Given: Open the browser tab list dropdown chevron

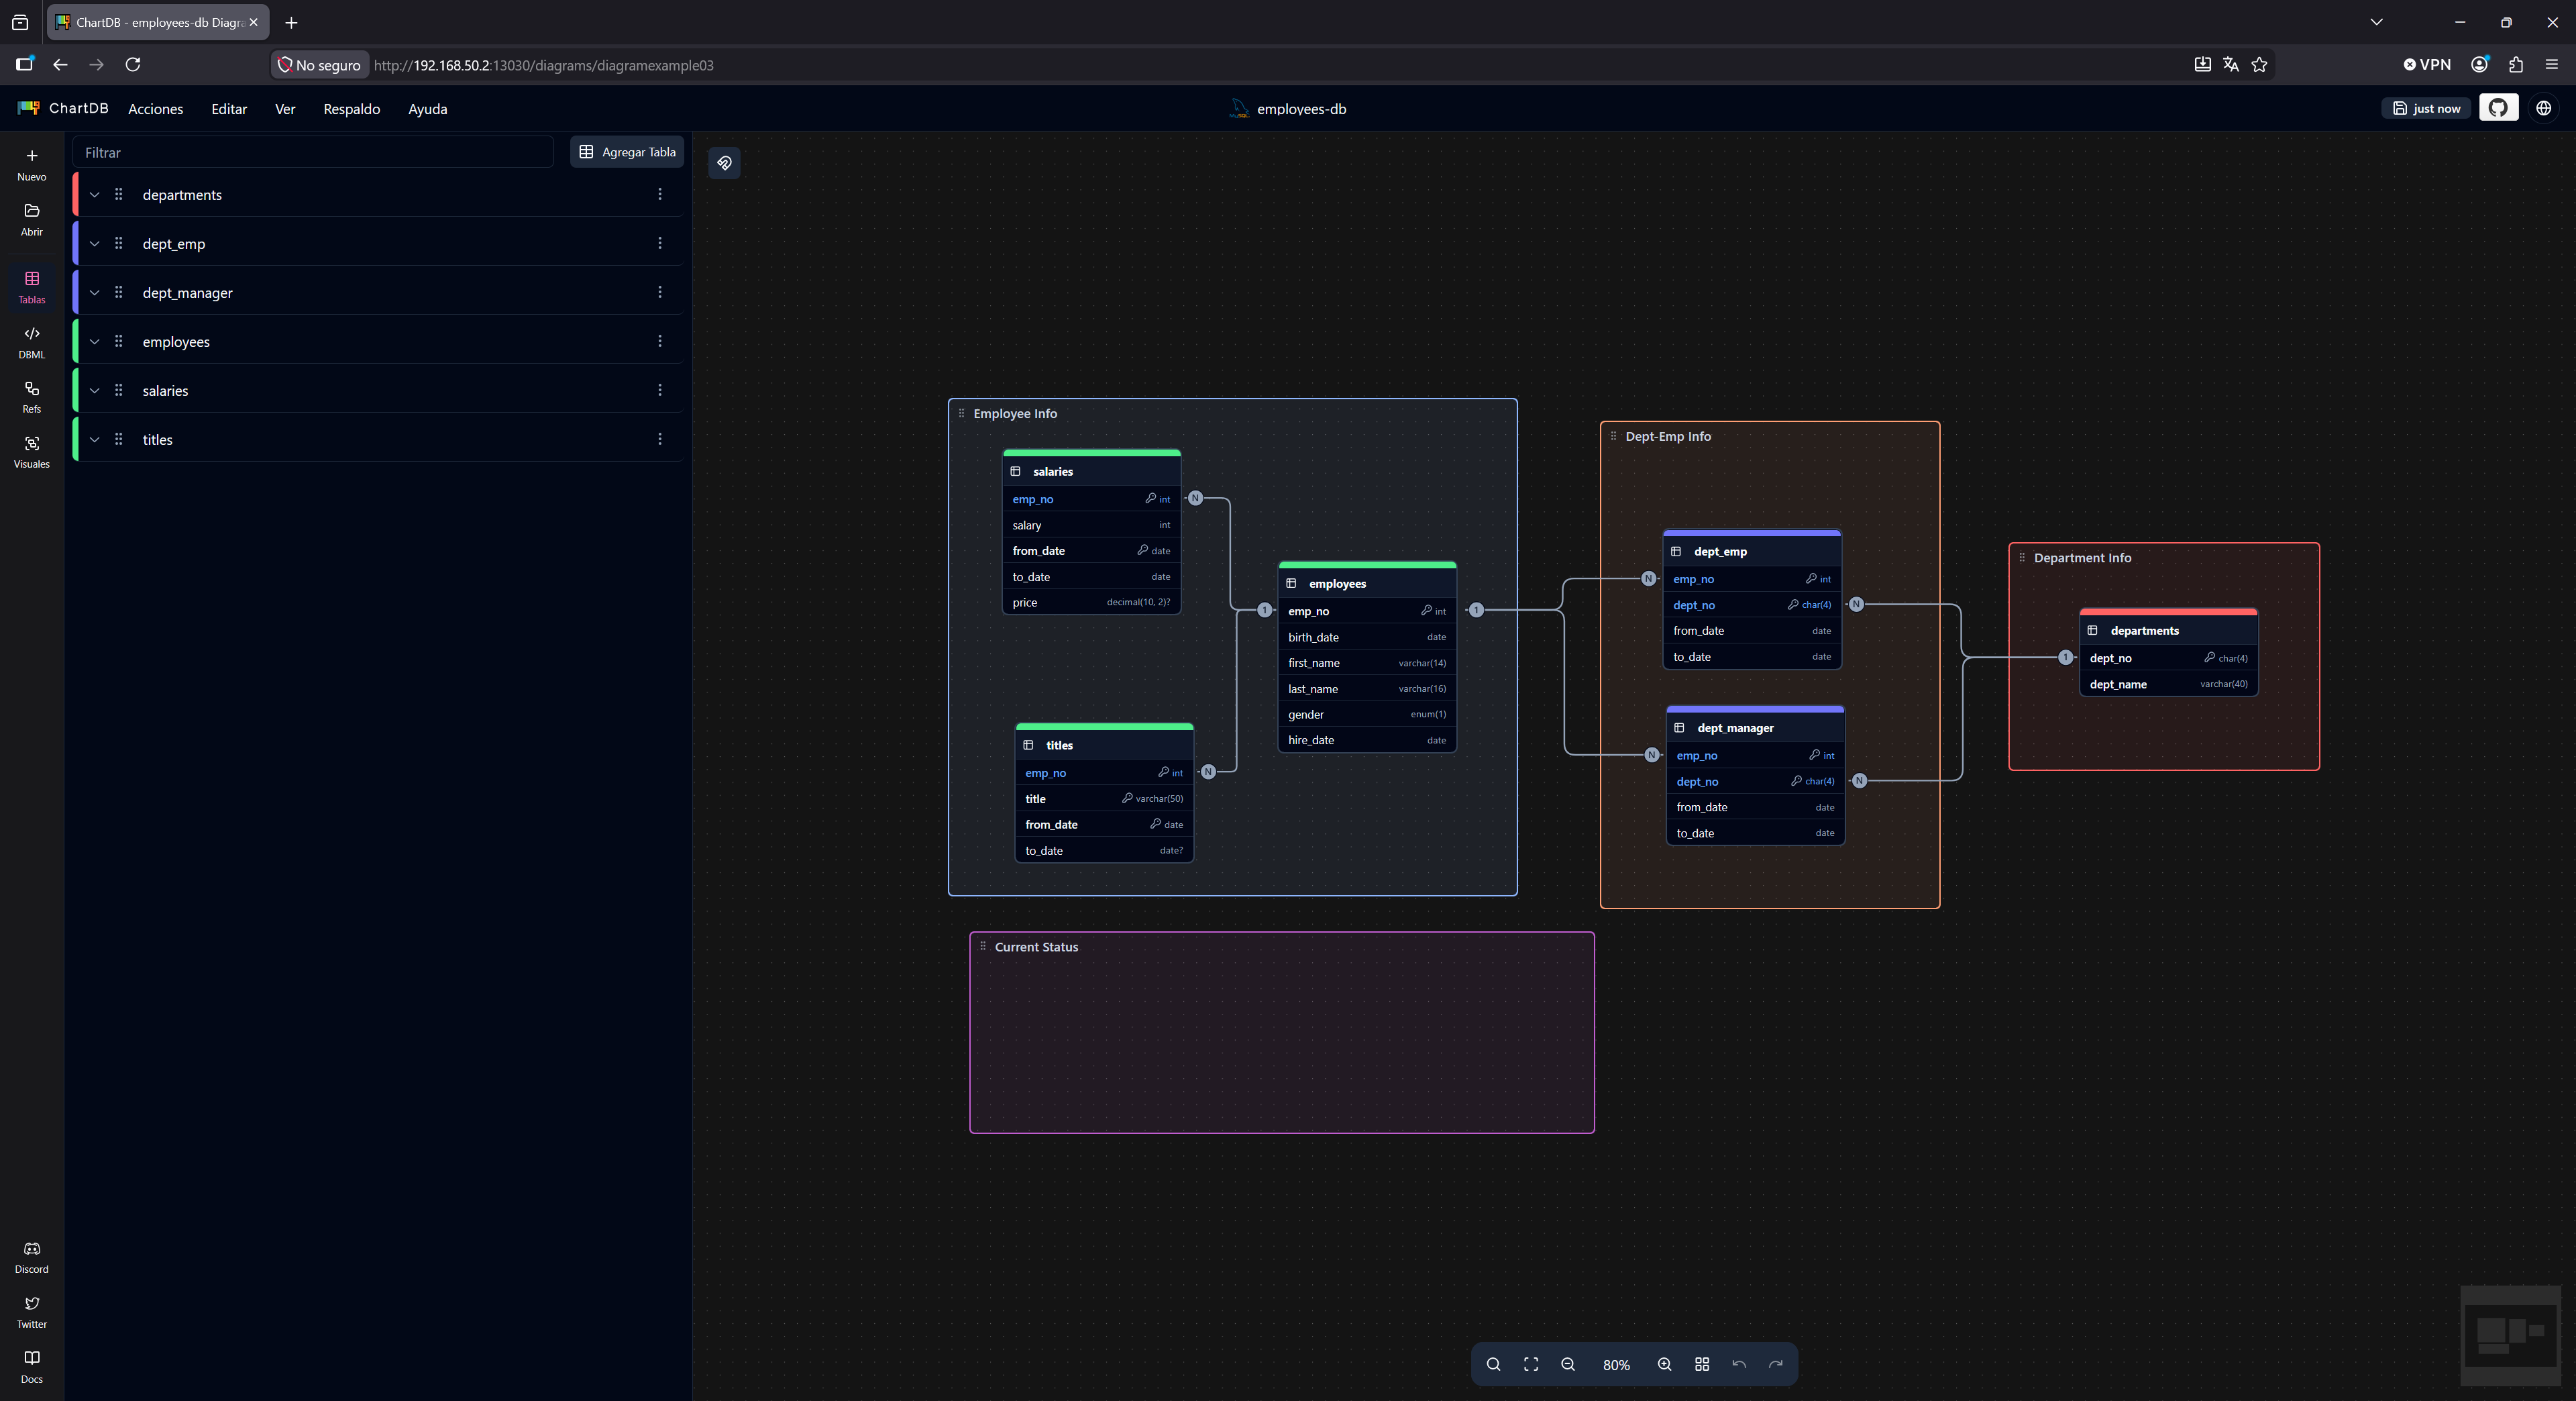Looking at the screenshot, I should 2377,22.
